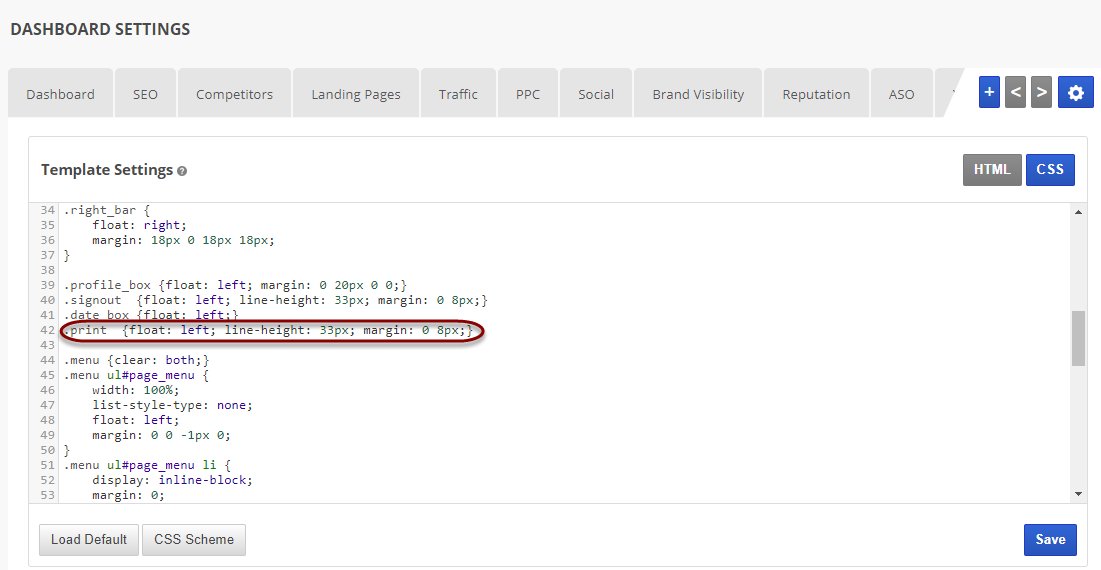Image resolution: width=1101 pixels, height=570 pixels.
Task: Click the code editor scrollbar down arrow
Action: click(x=1078, y=494)
